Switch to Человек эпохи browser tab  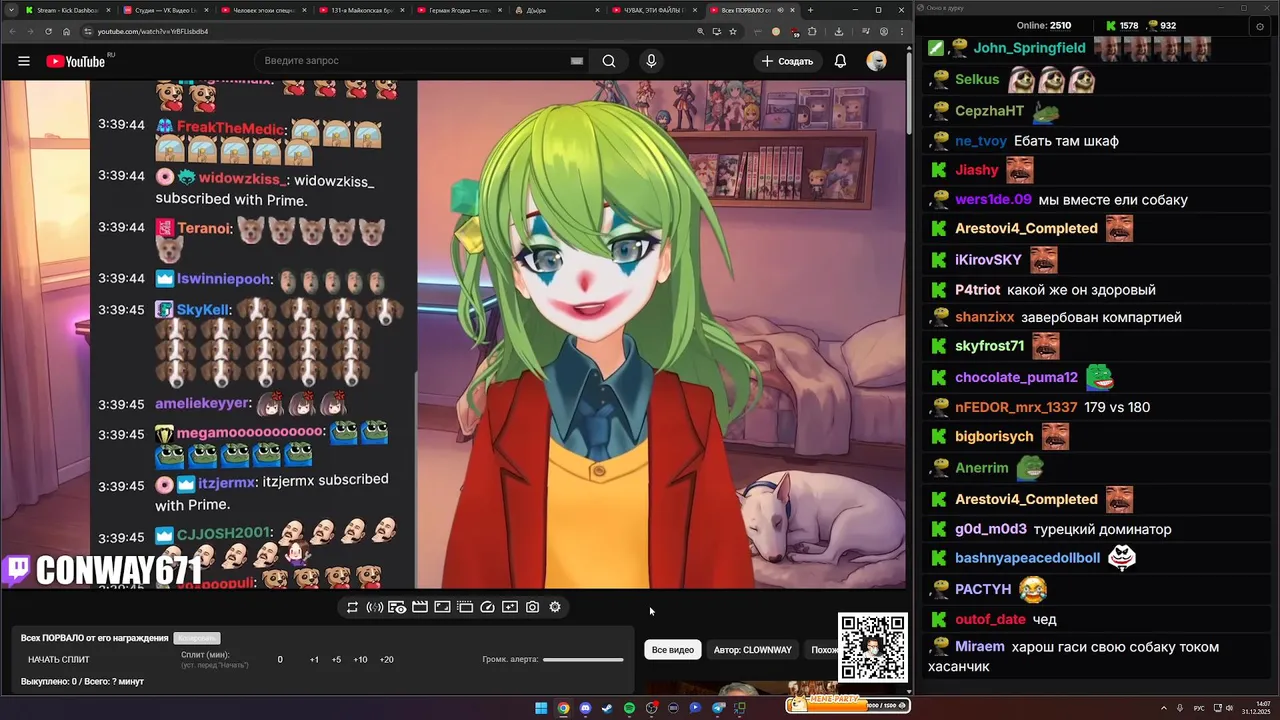tap(262, 10)
